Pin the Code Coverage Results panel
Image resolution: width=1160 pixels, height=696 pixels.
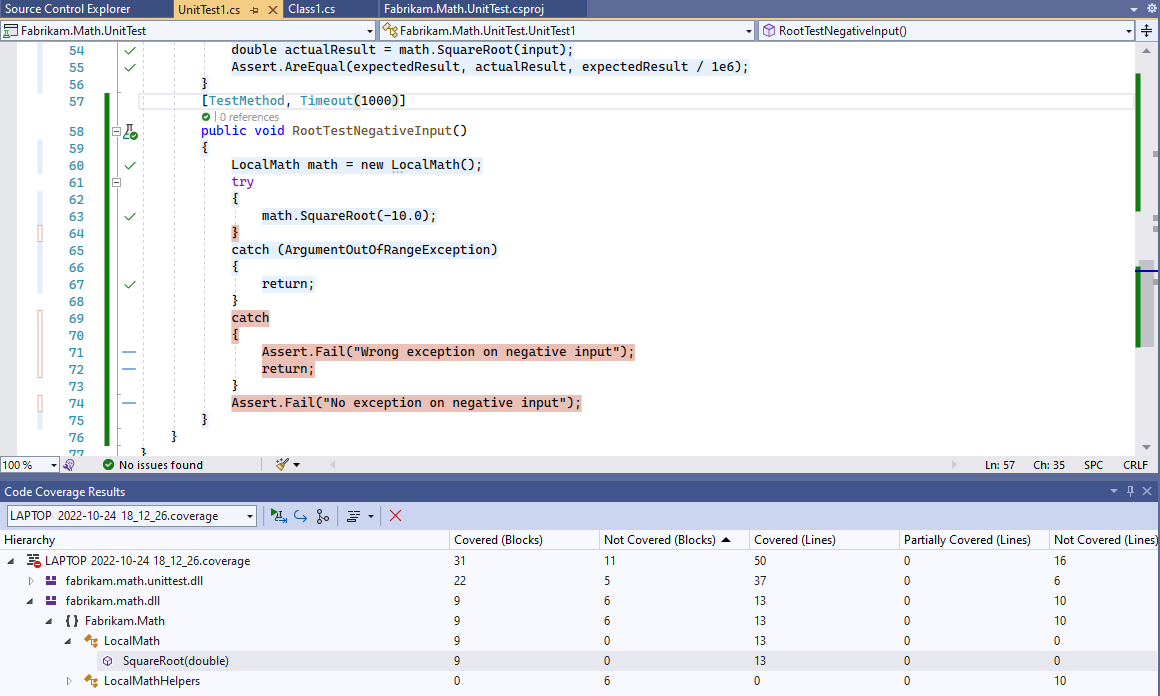pyautogui.click(x=1129, y=491)
